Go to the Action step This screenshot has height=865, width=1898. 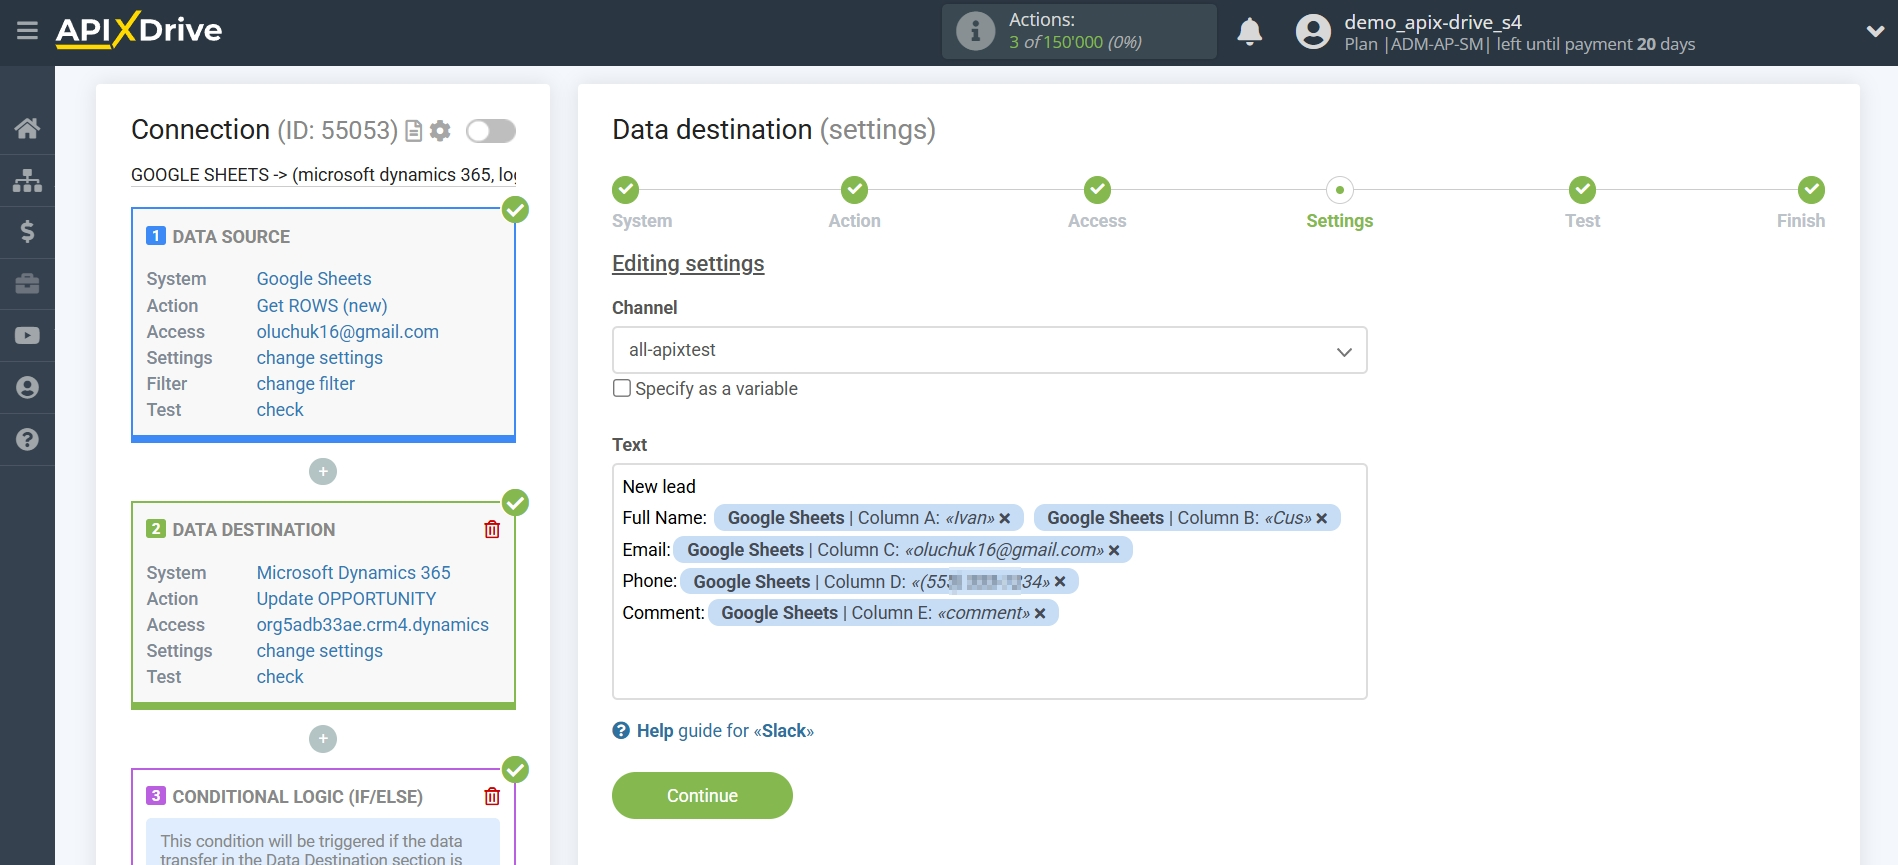coord(854,190)
